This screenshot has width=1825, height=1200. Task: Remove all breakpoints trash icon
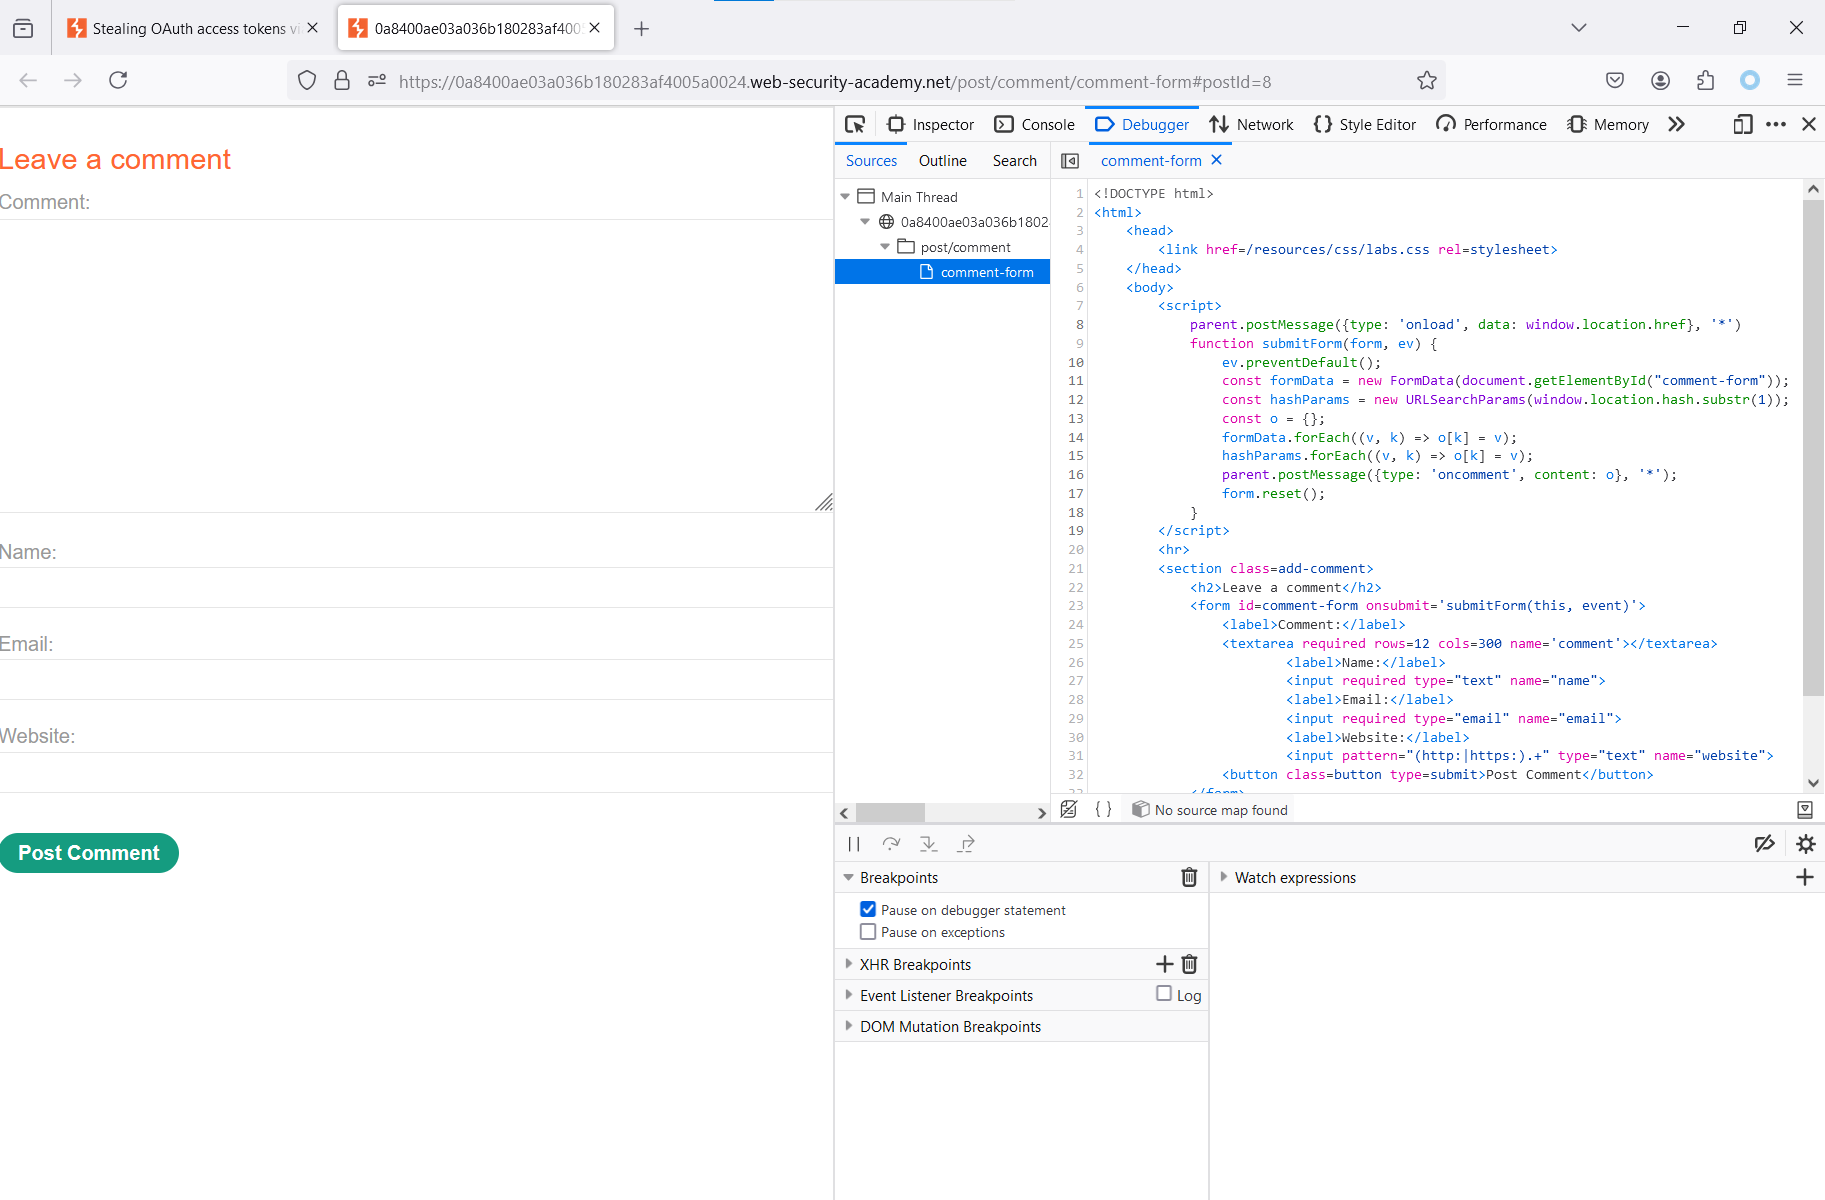point(1189,877)
